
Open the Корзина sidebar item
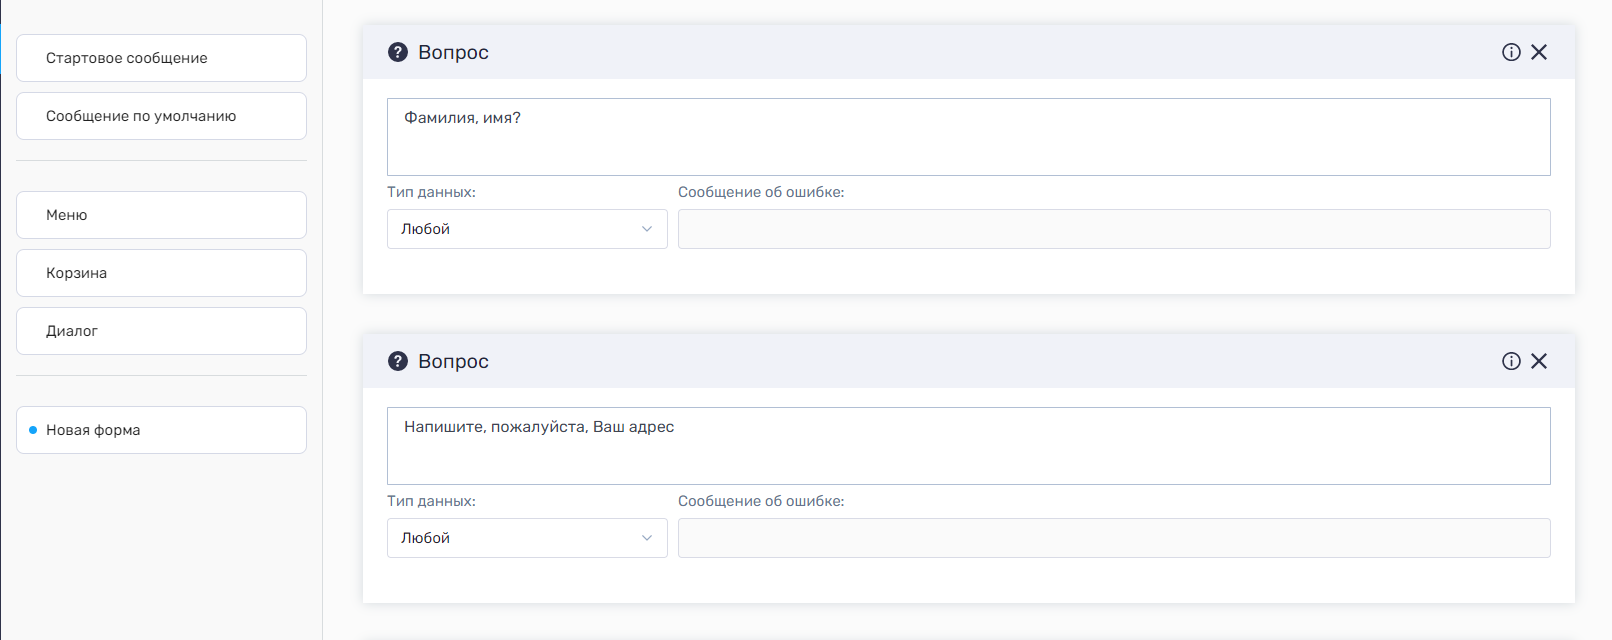pos(161,273)
